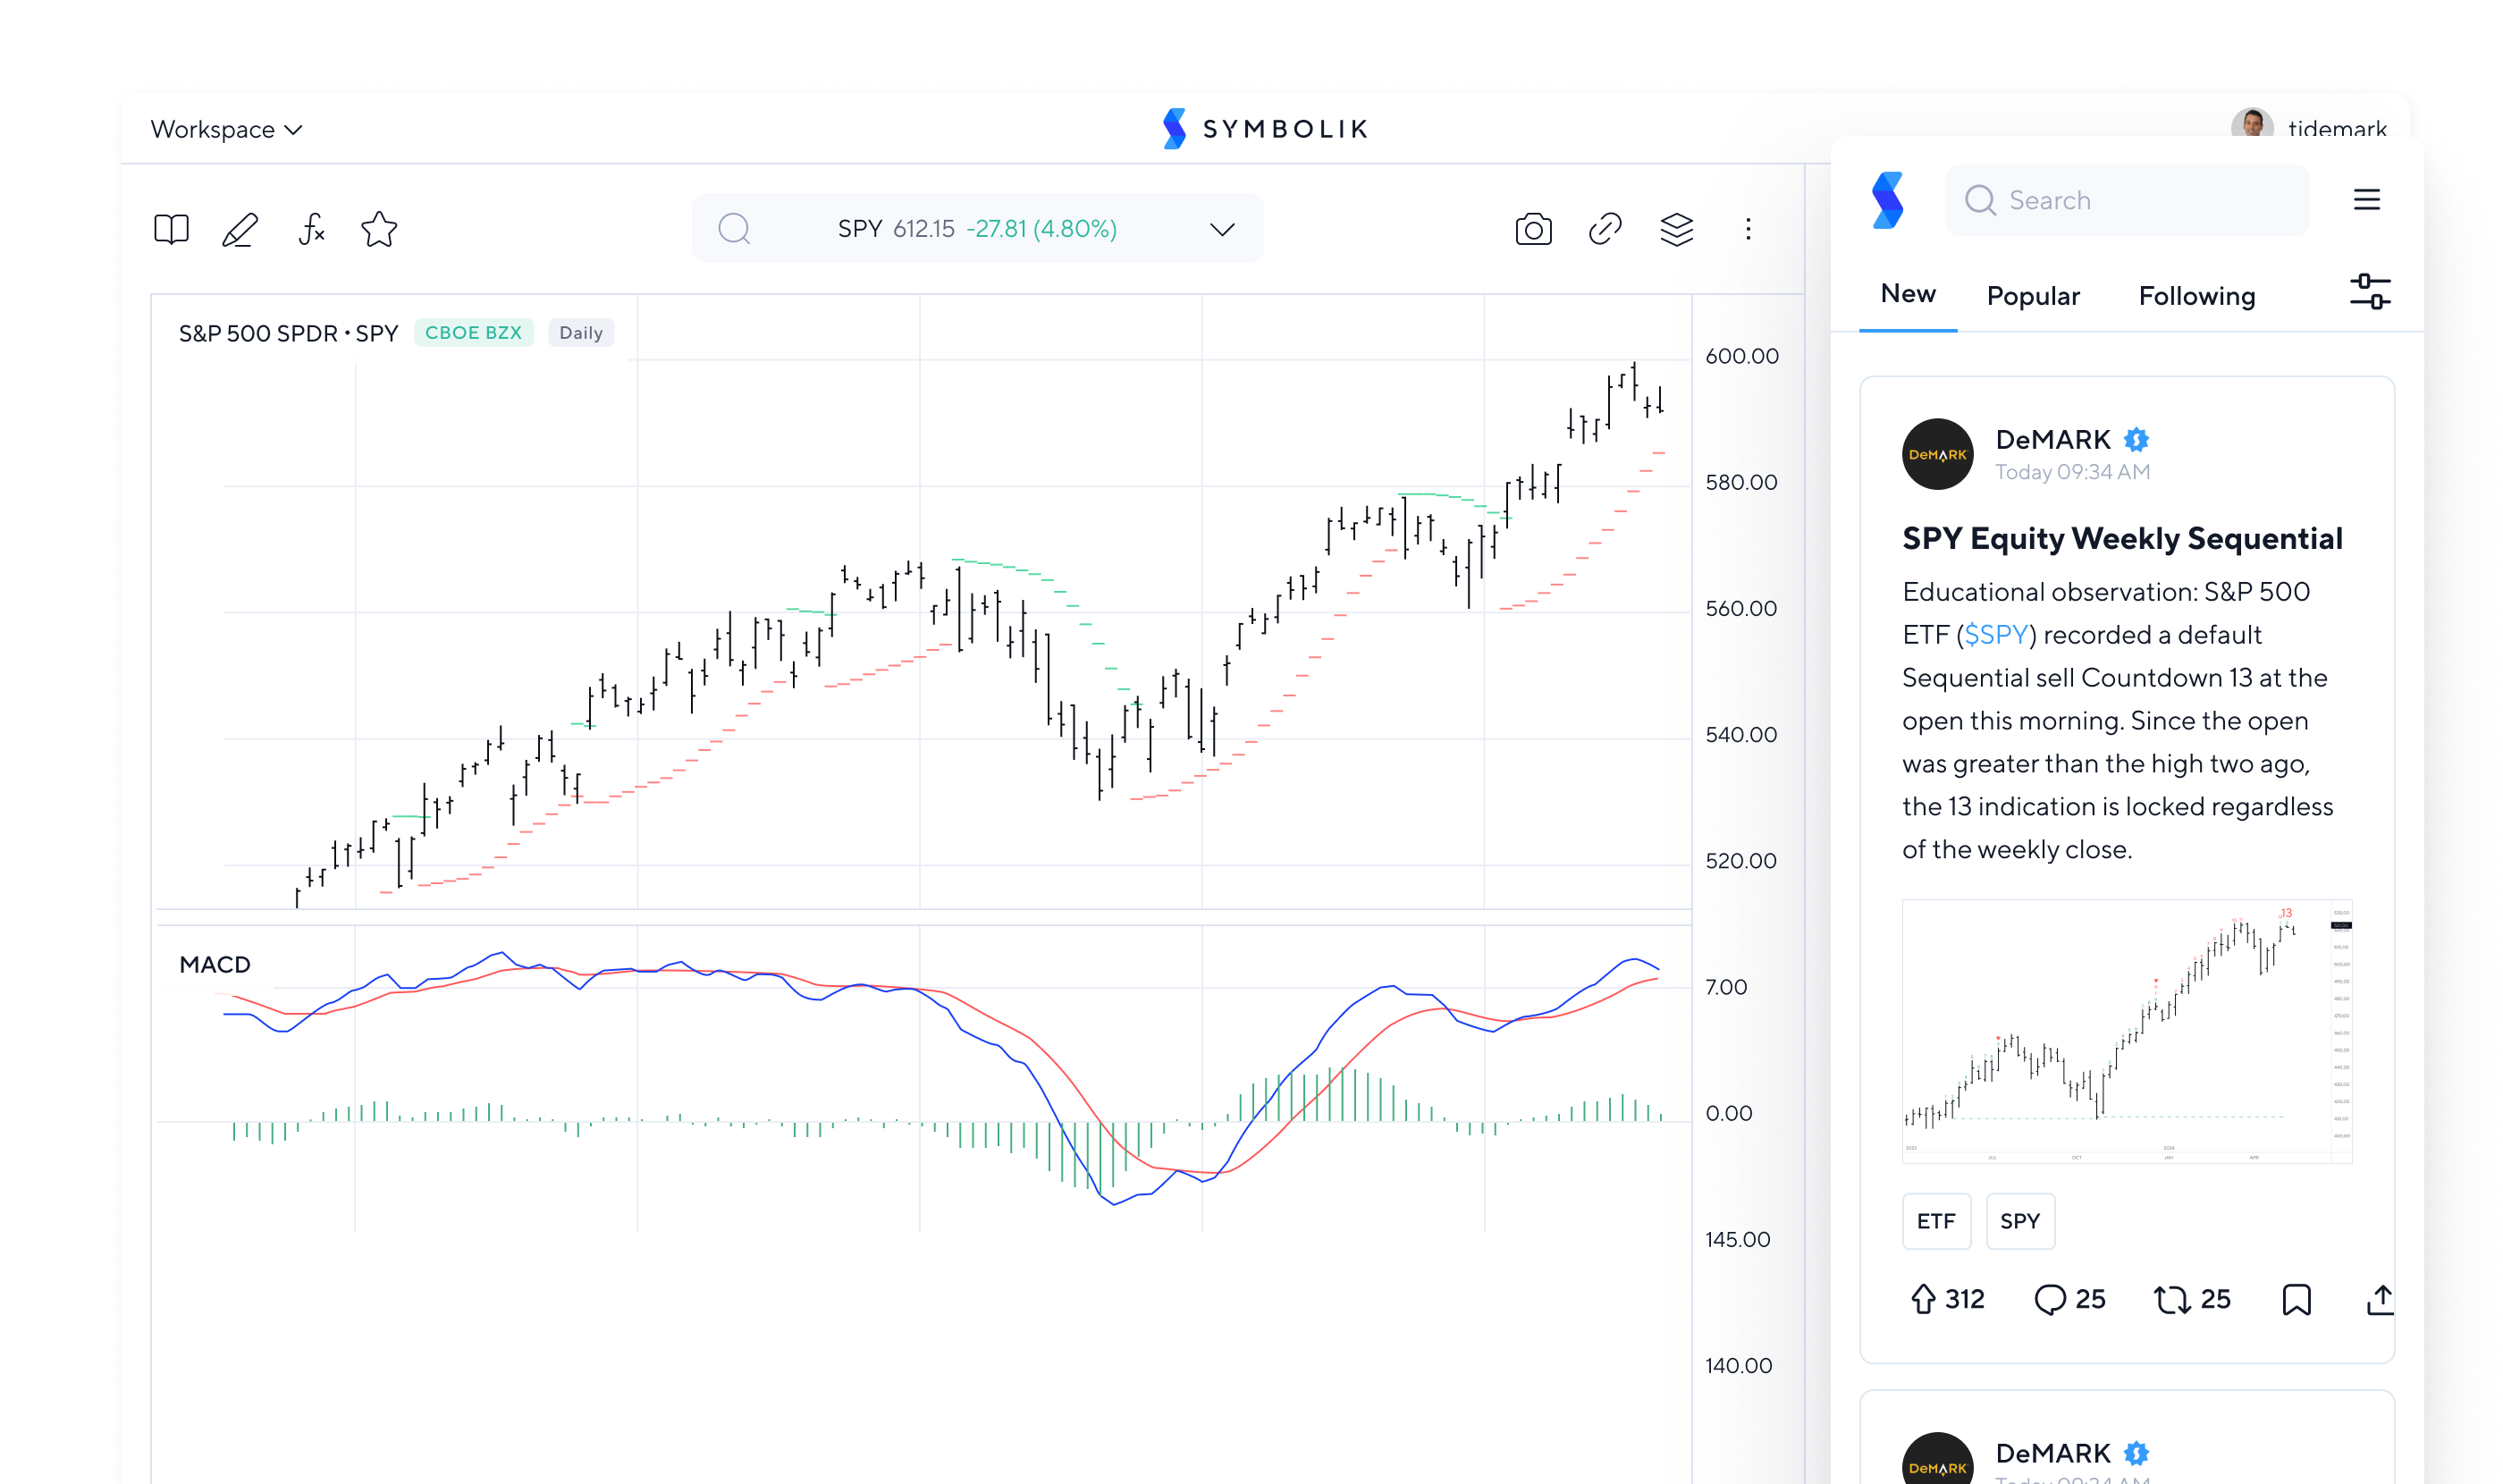Click the Symbolik logo in feed panel
This screenshot has width=2503, height=1484.
point(1887,200)
